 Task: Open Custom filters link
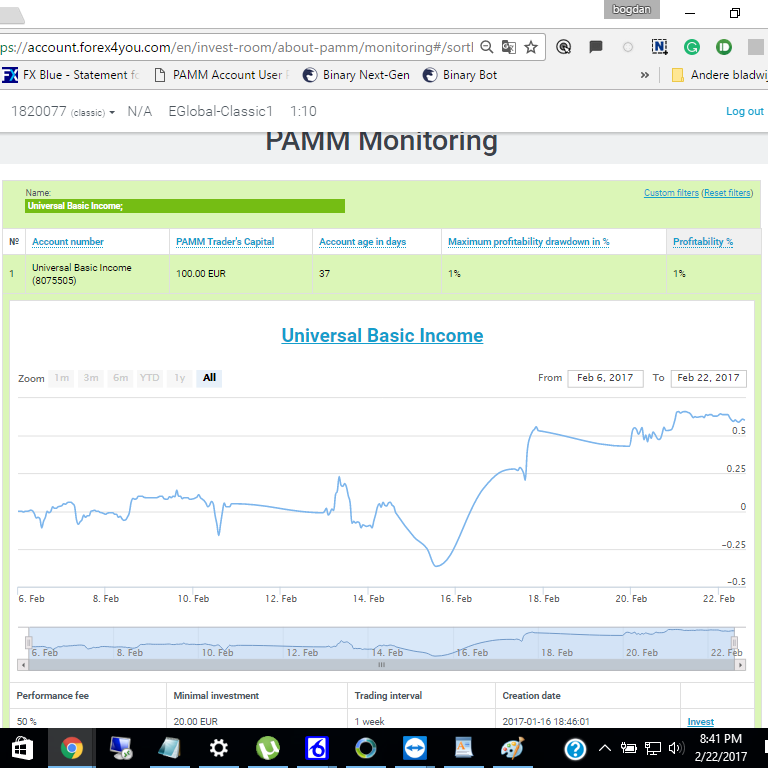[x=671, y=192]
